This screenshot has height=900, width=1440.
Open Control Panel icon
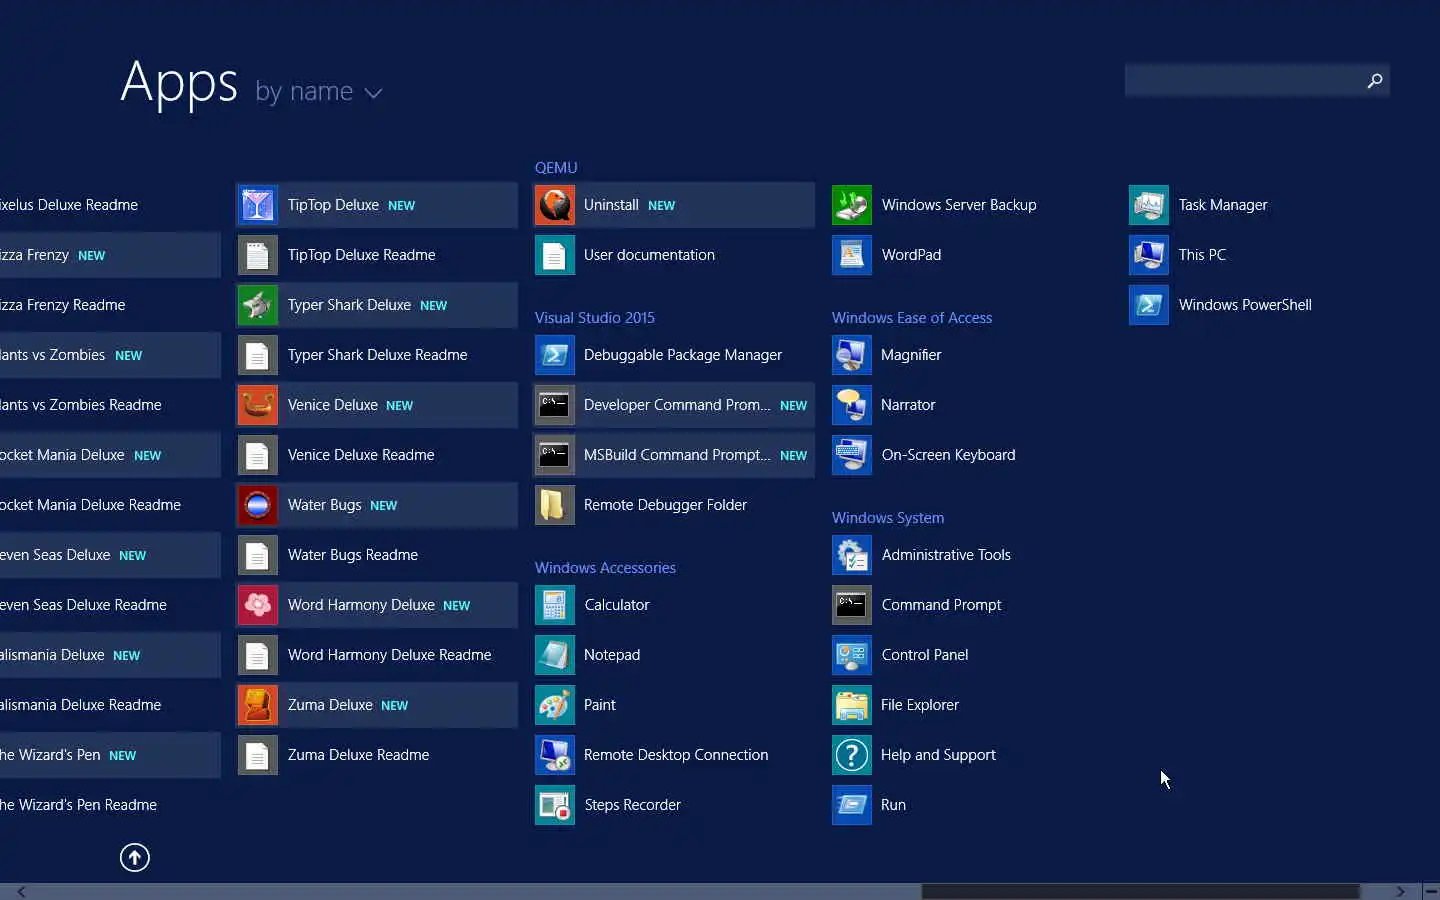[x=851, y=655]
